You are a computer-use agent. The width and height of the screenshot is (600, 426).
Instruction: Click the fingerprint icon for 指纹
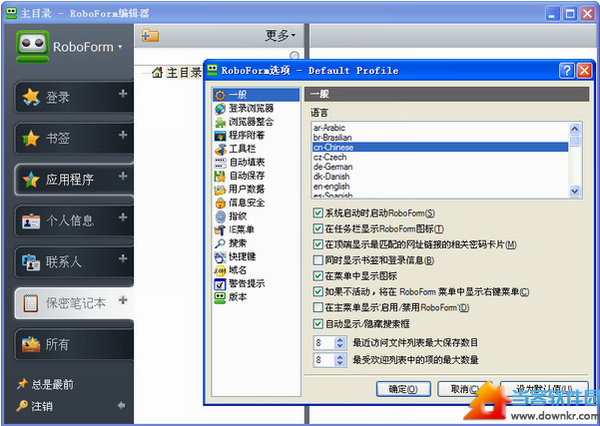tap(220, 217)
